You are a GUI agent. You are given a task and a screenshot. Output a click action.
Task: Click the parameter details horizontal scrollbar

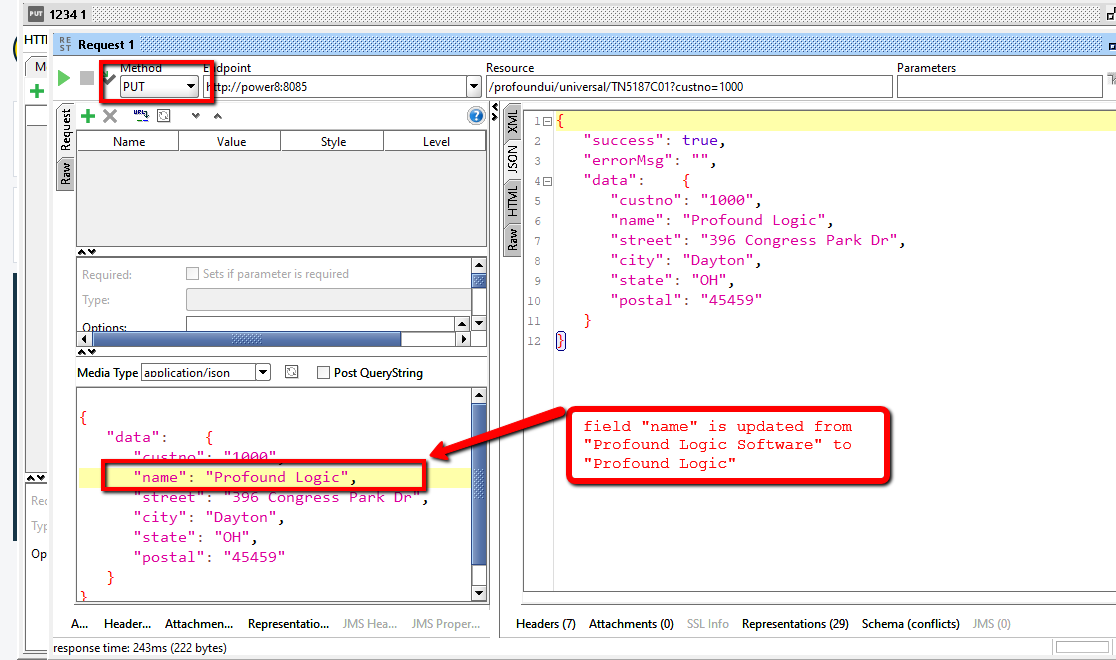(275, 339)
